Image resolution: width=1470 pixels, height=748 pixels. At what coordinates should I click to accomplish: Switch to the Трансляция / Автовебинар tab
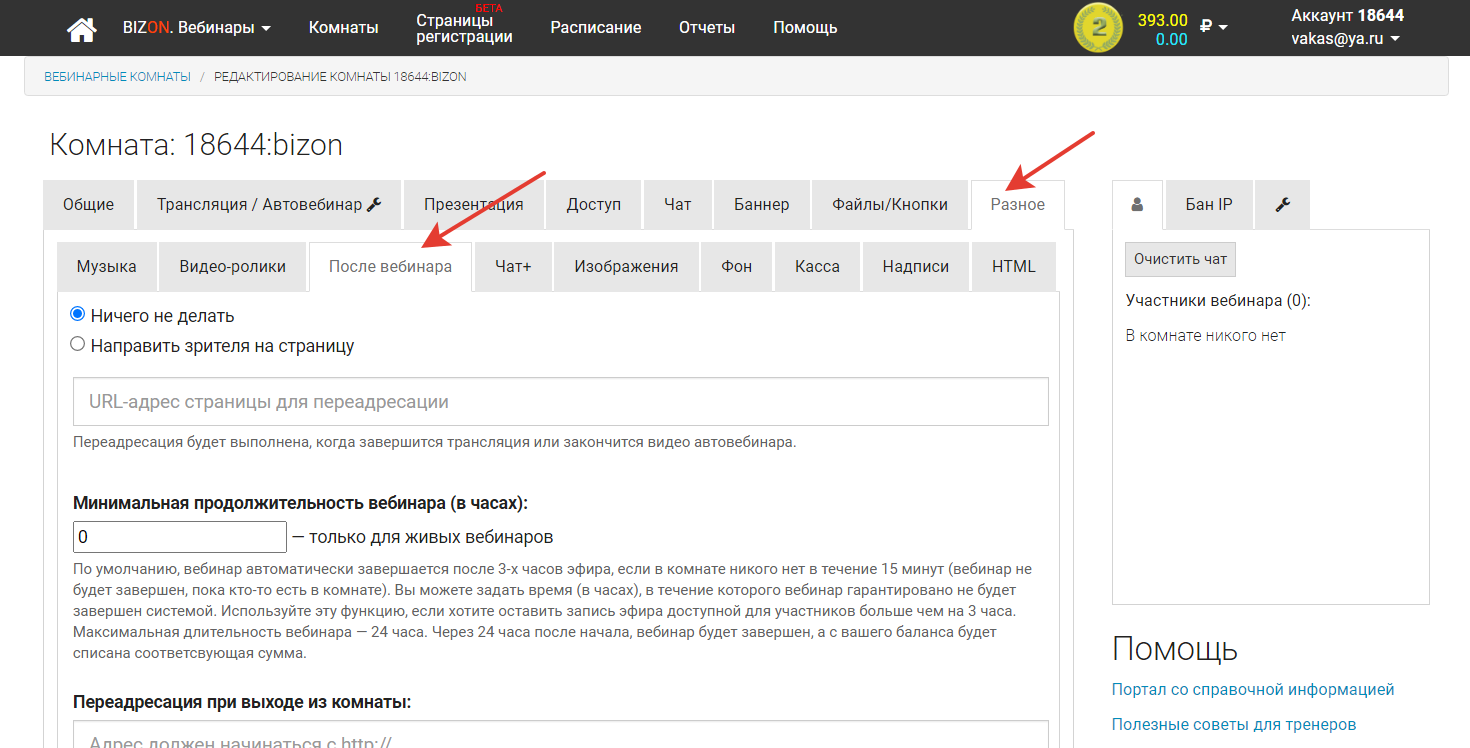(x=269, y=205)
